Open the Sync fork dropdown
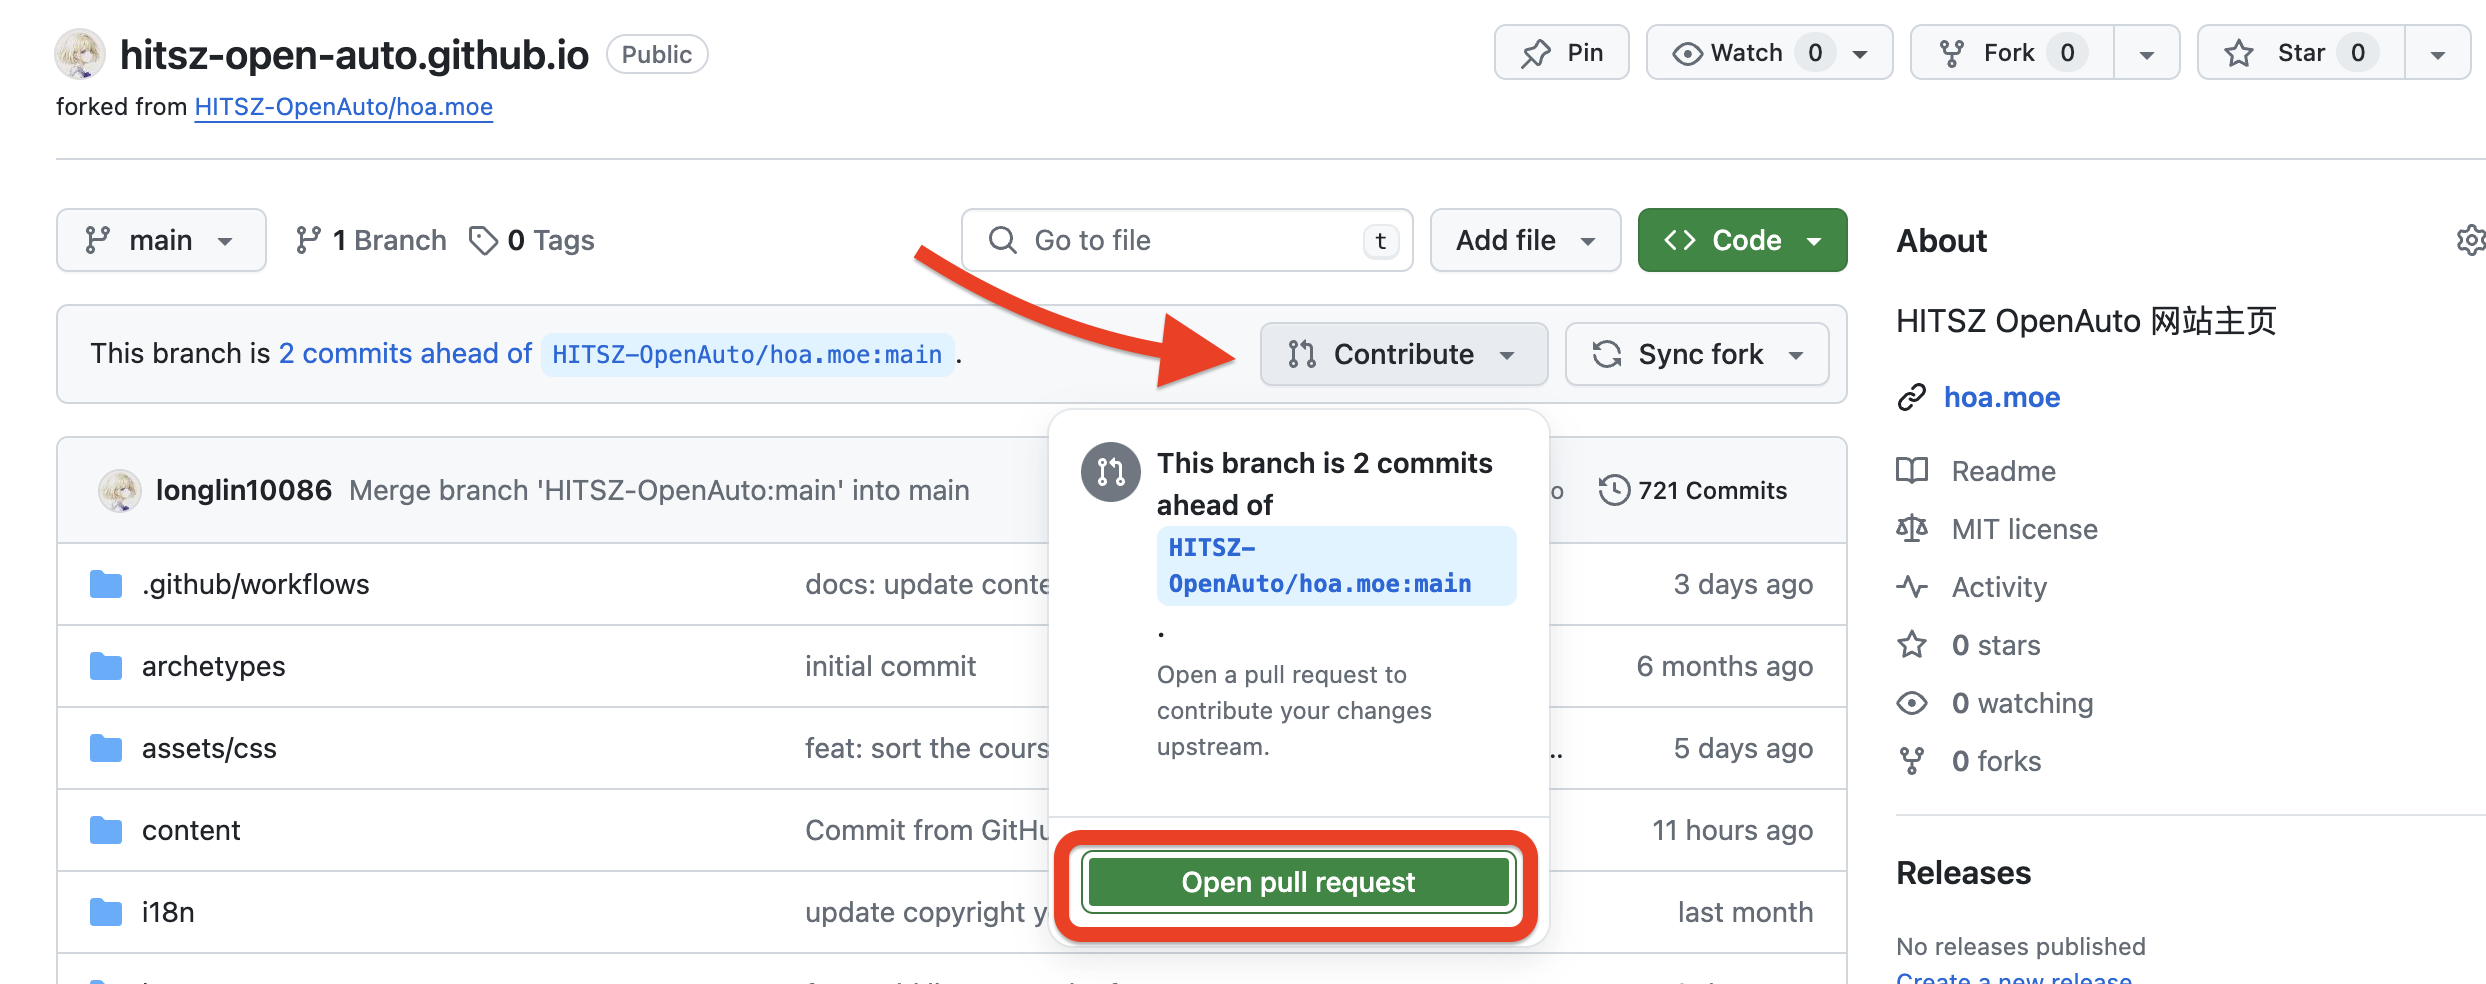Screen dimensions: 2486x984 pos(1697,354)
